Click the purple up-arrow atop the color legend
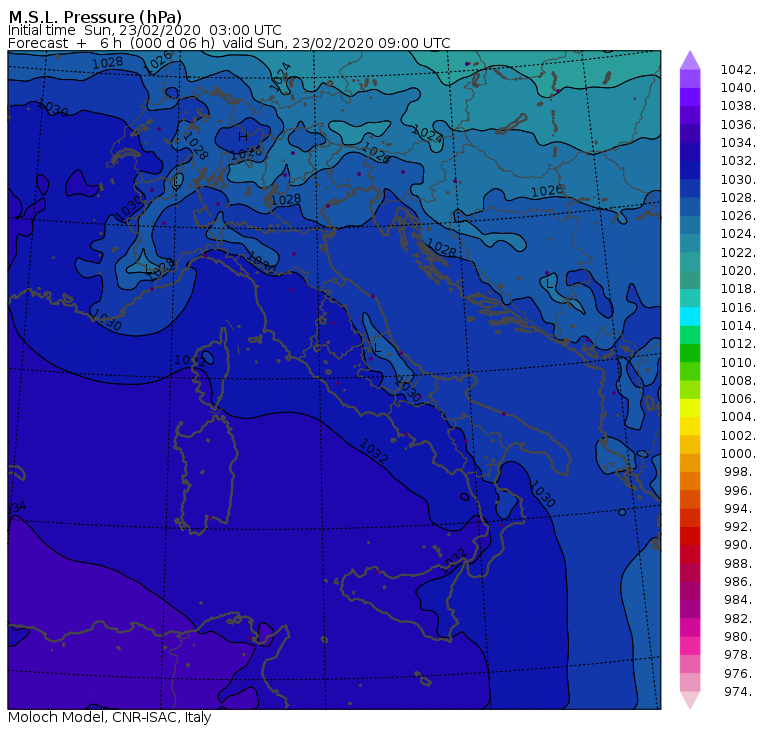This screenshot has width=760, height=731. 690,61
